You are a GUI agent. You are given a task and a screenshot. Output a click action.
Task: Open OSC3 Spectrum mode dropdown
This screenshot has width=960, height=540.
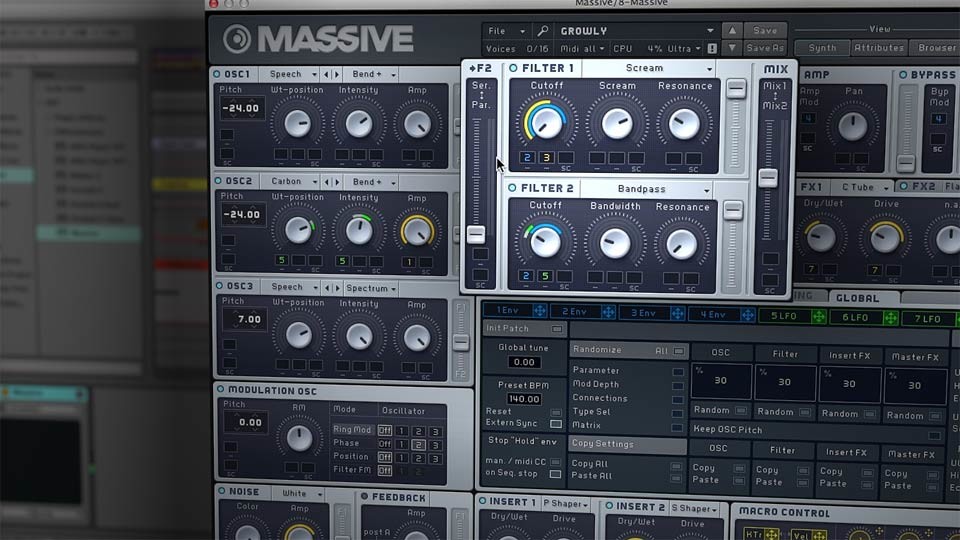(371, 288)
